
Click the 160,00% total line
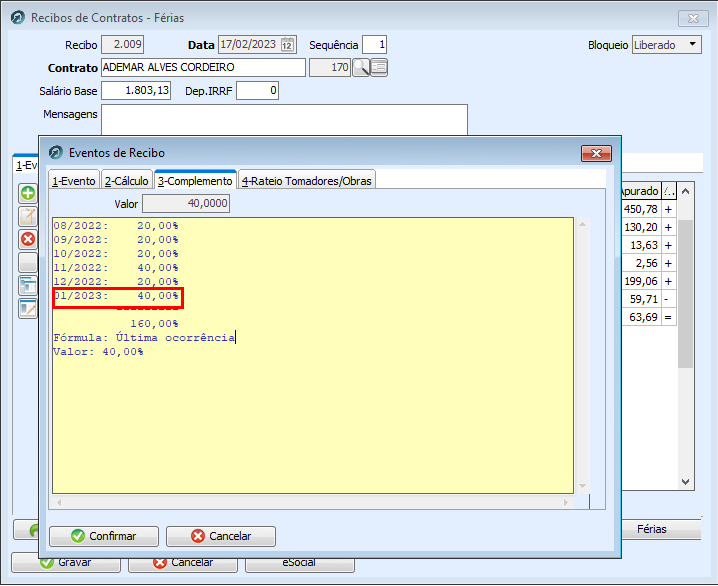point(154,324)
